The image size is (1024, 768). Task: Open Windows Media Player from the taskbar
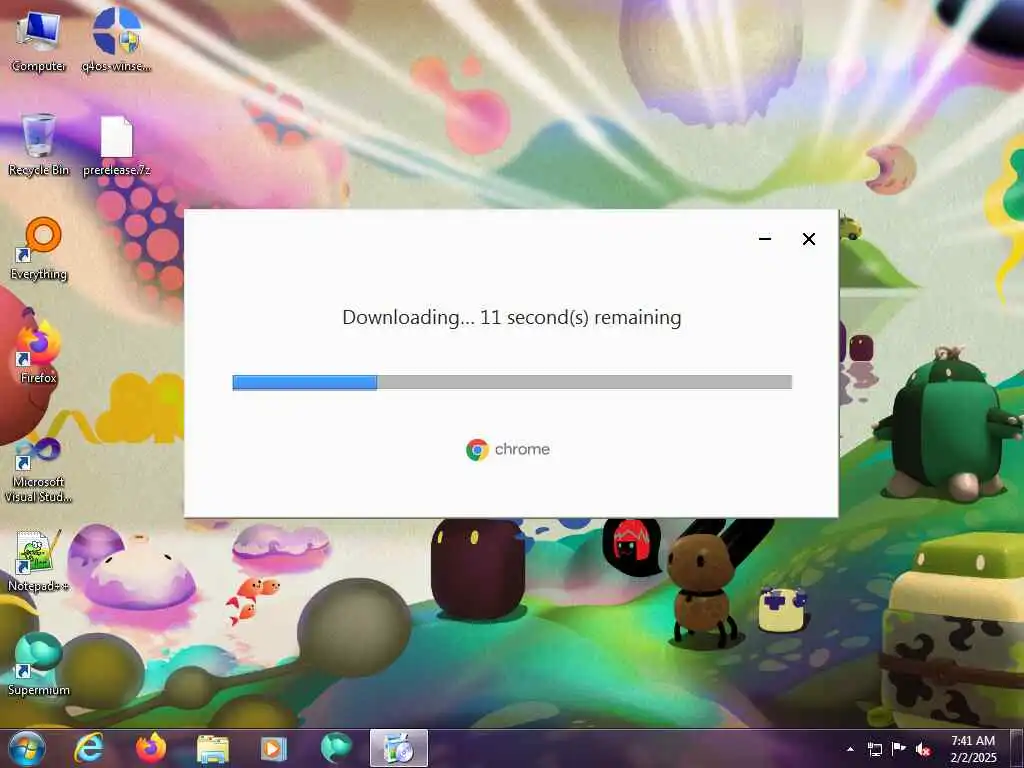274,748
